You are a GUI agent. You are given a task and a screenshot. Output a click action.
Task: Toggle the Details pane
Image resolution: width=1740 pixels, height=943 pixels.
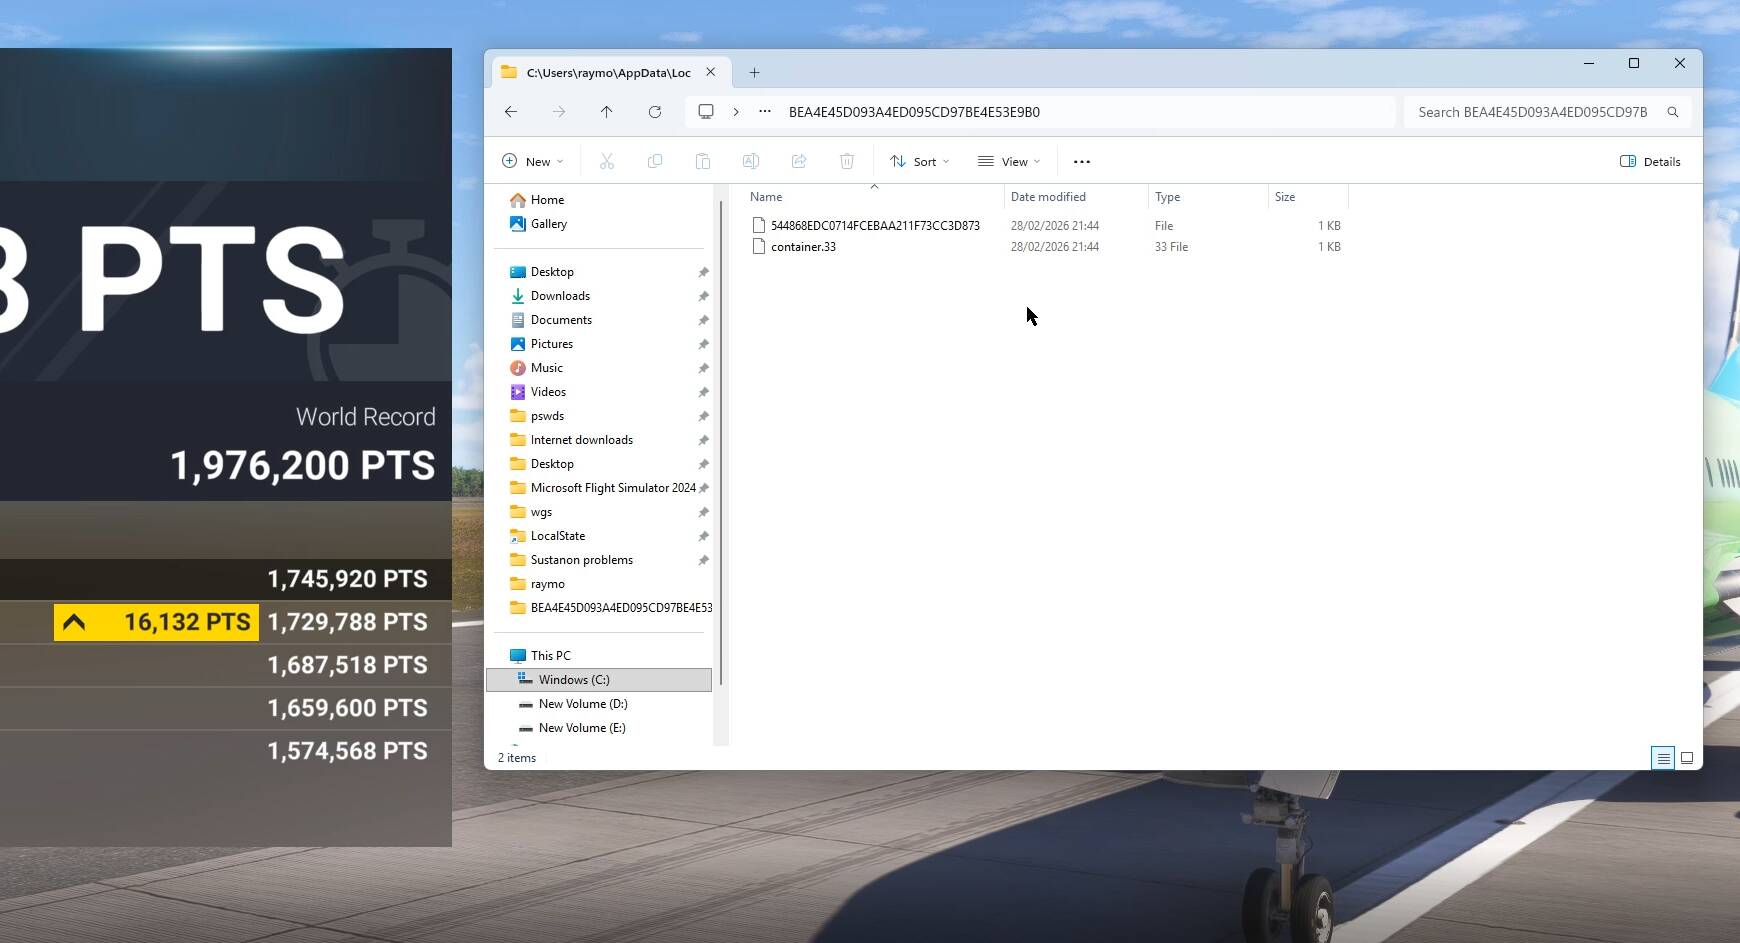pos(1650,161)
